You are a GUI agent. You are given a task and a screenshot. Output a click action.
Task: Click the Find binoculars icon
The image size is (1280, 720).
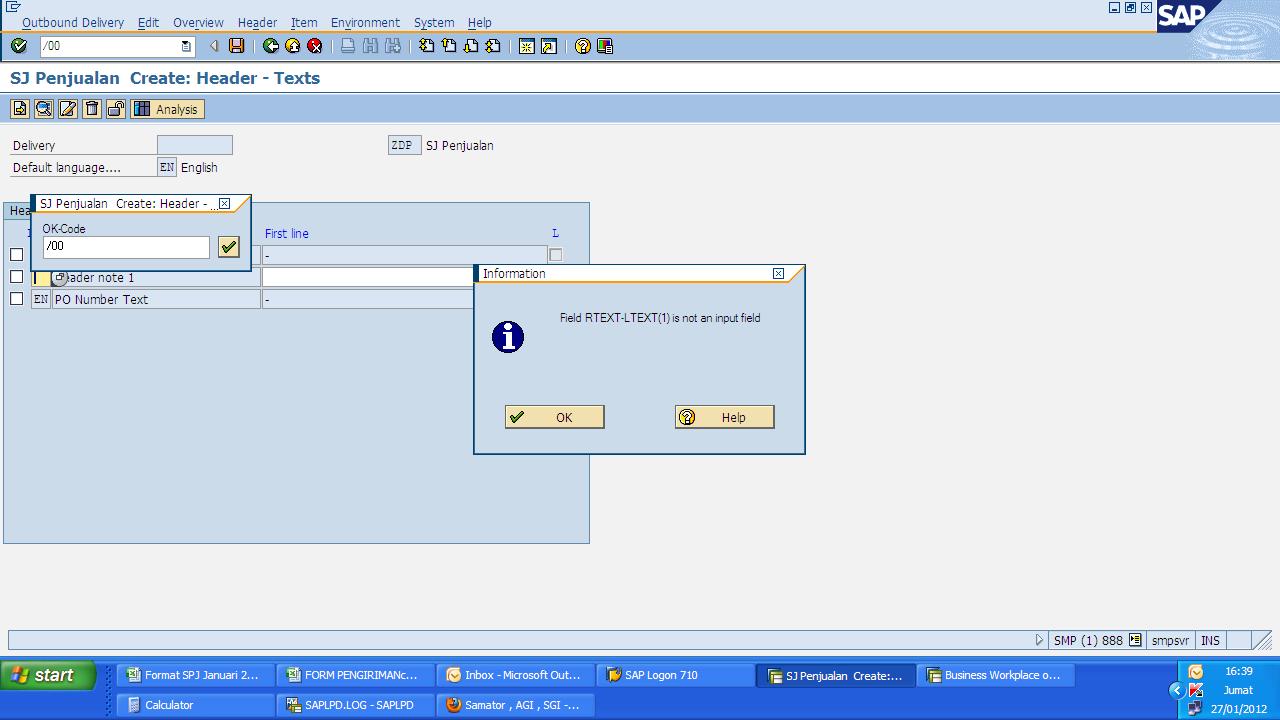370,46
